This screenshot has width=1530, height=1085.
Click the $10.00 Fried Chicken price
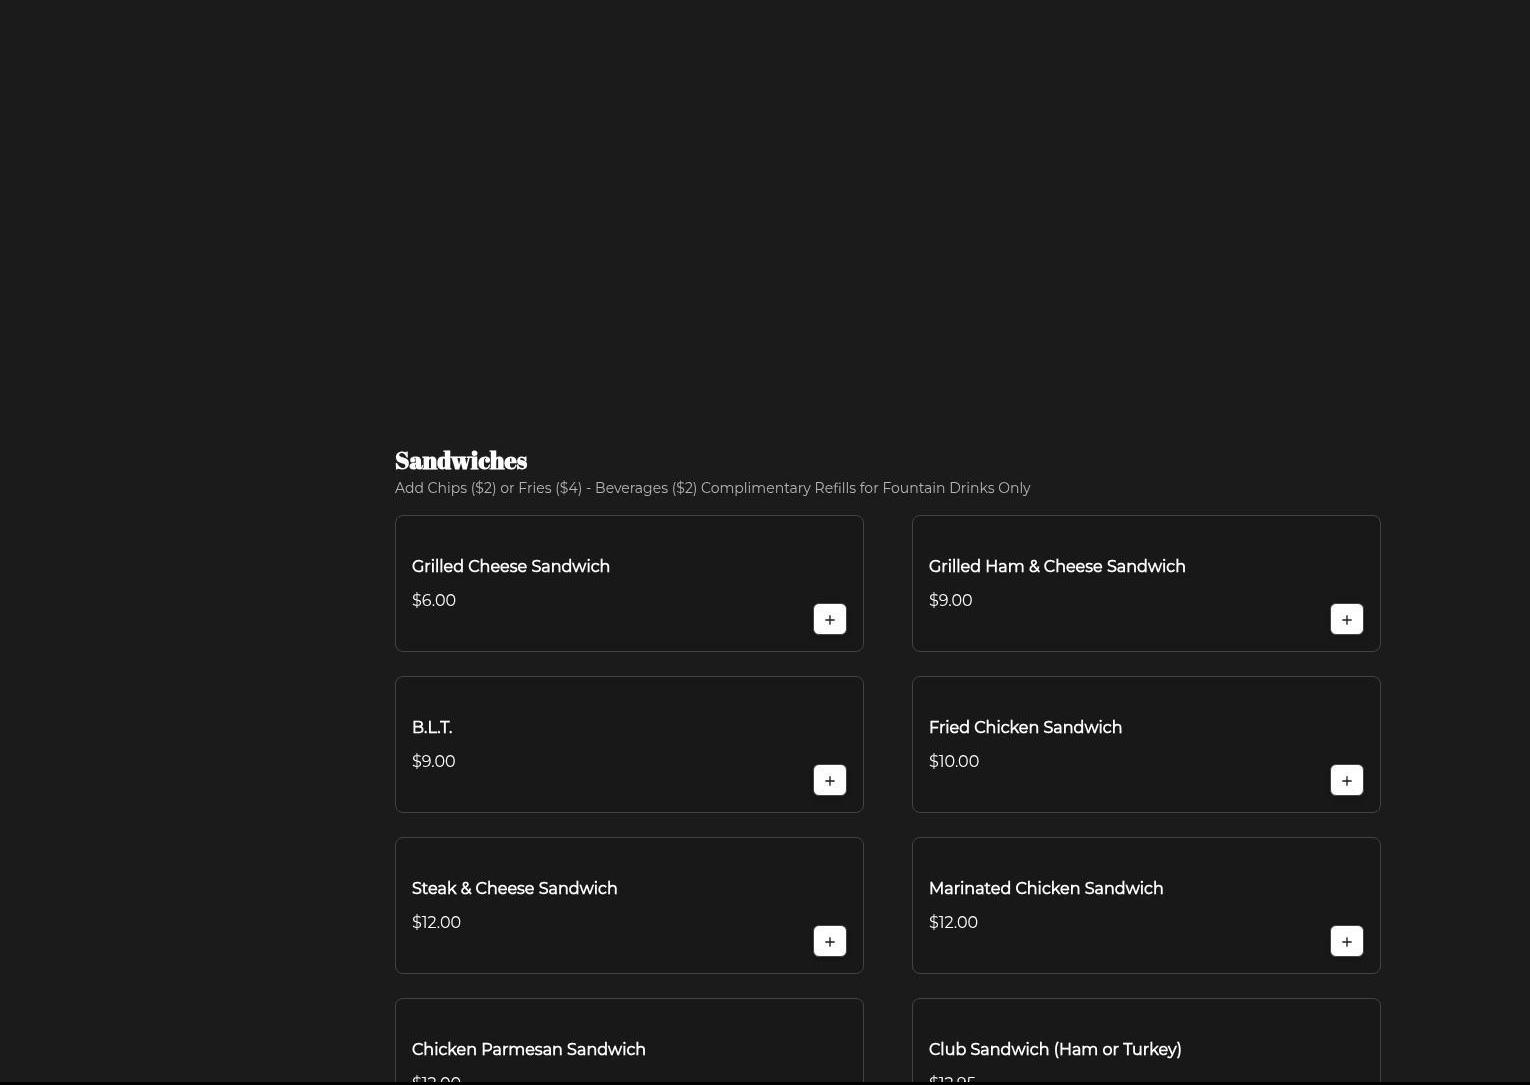[x=953, y=762]
